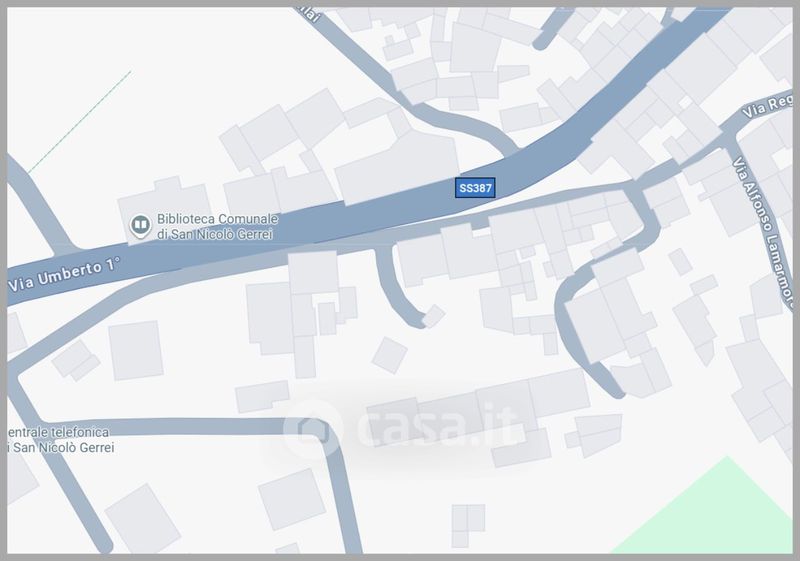Click the SS387 road shield badge

tap(475, 188)
